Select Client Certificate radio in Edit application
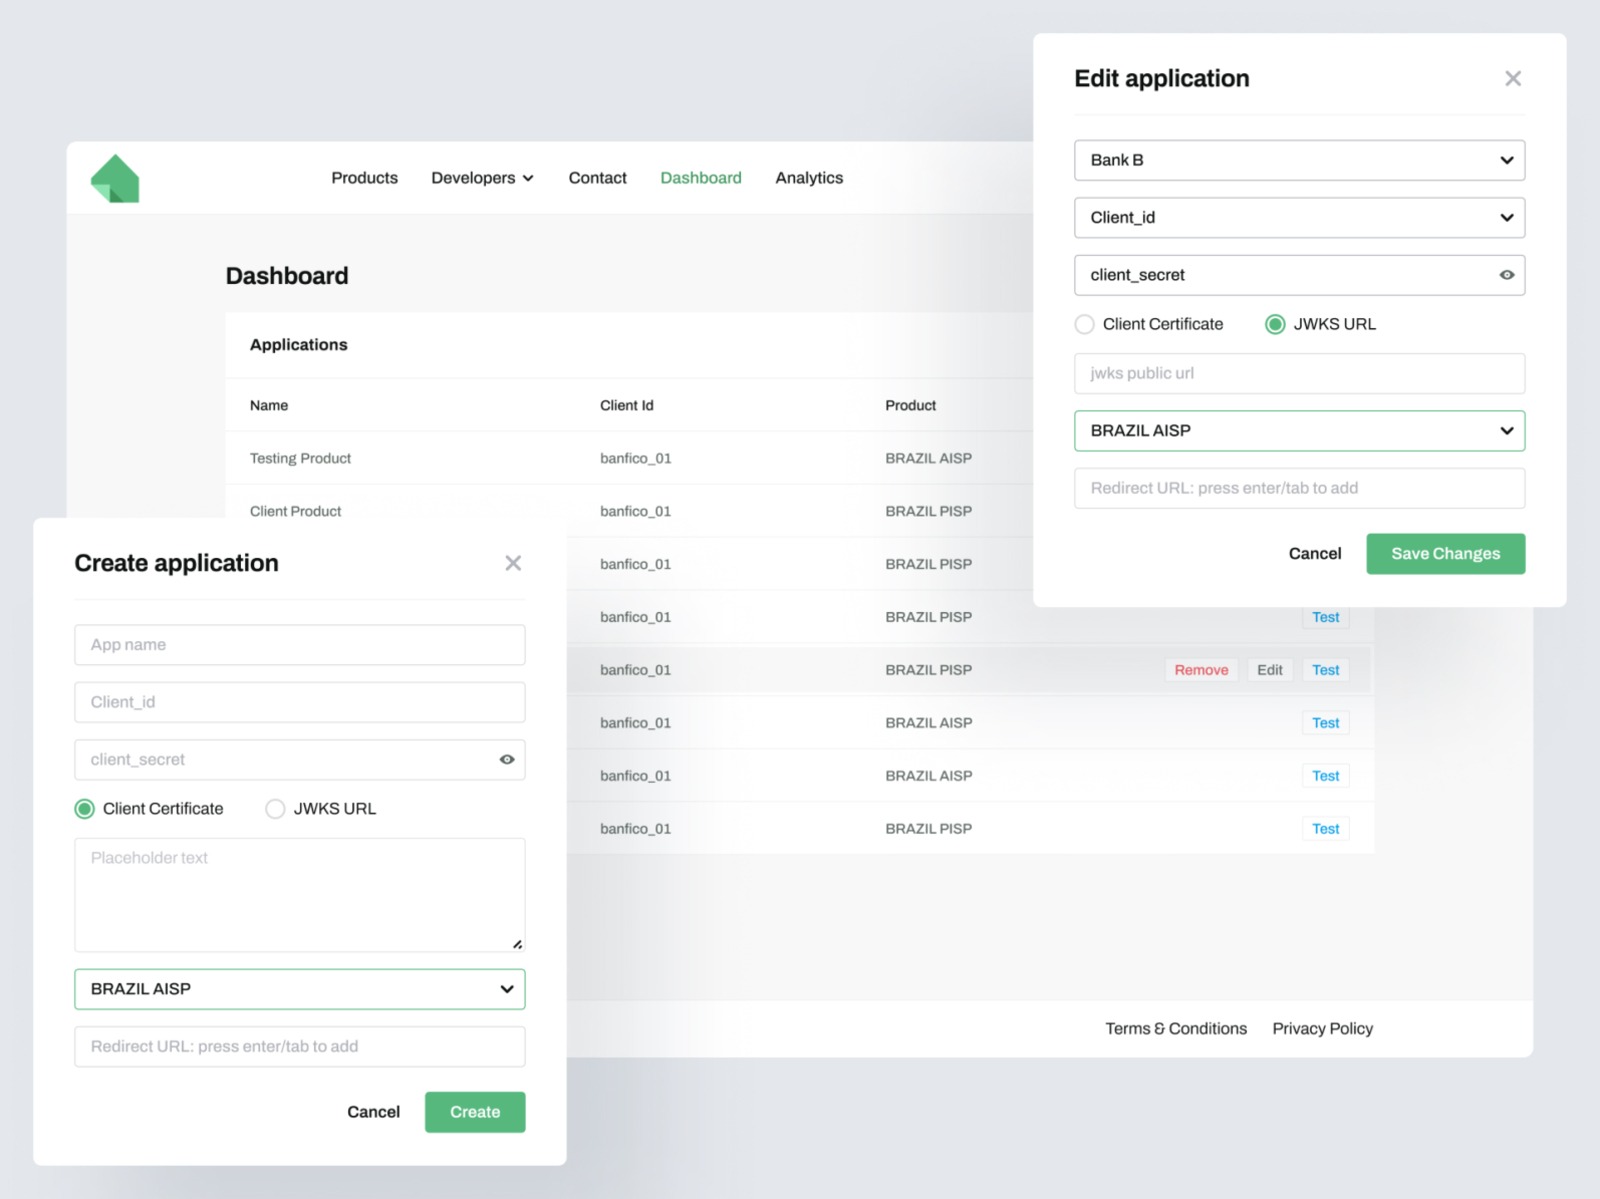This screenshot has width=1600, height=1199. 1085,324
